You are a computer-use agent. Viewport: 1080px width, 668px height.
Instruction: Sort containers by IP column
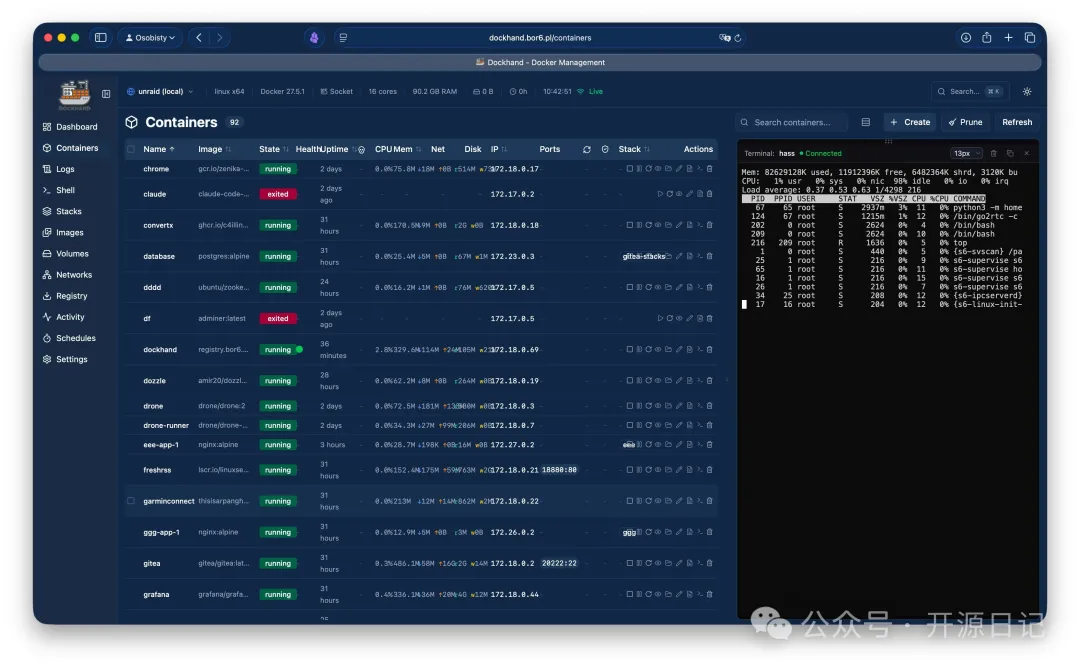(x=499, y=149)
